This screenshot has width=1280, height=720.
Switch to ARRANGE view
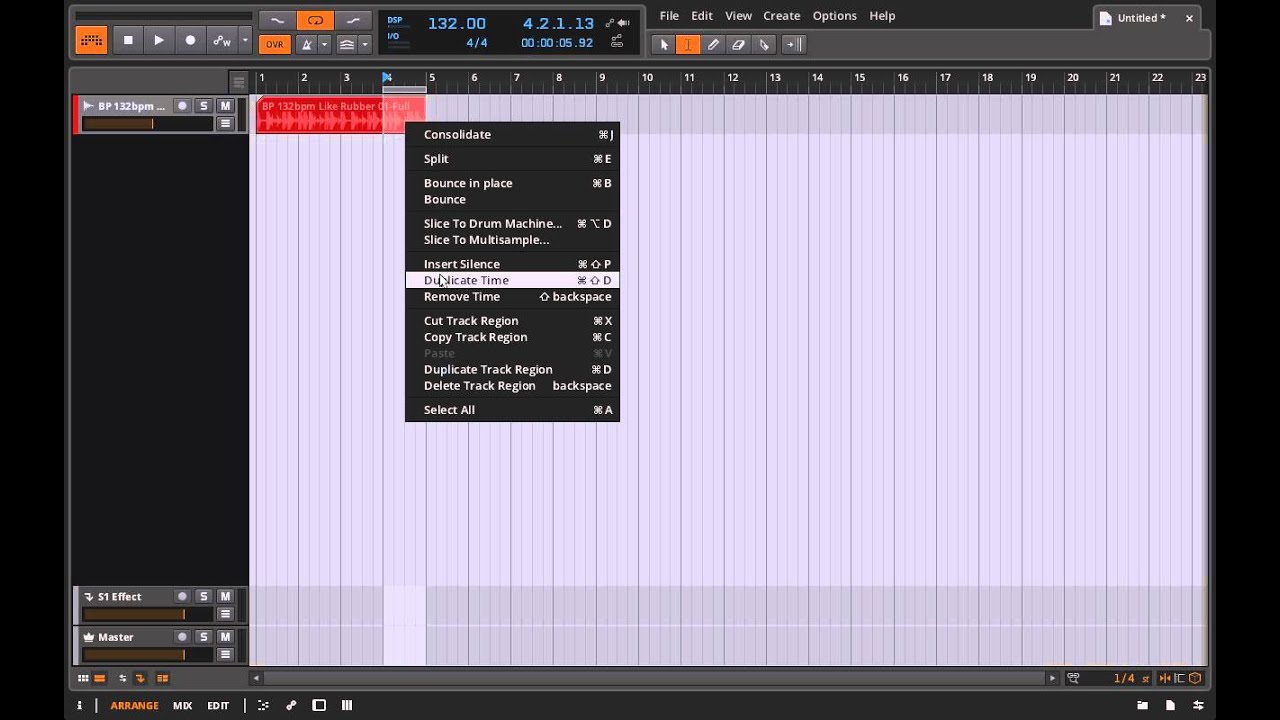coord(134,705)
